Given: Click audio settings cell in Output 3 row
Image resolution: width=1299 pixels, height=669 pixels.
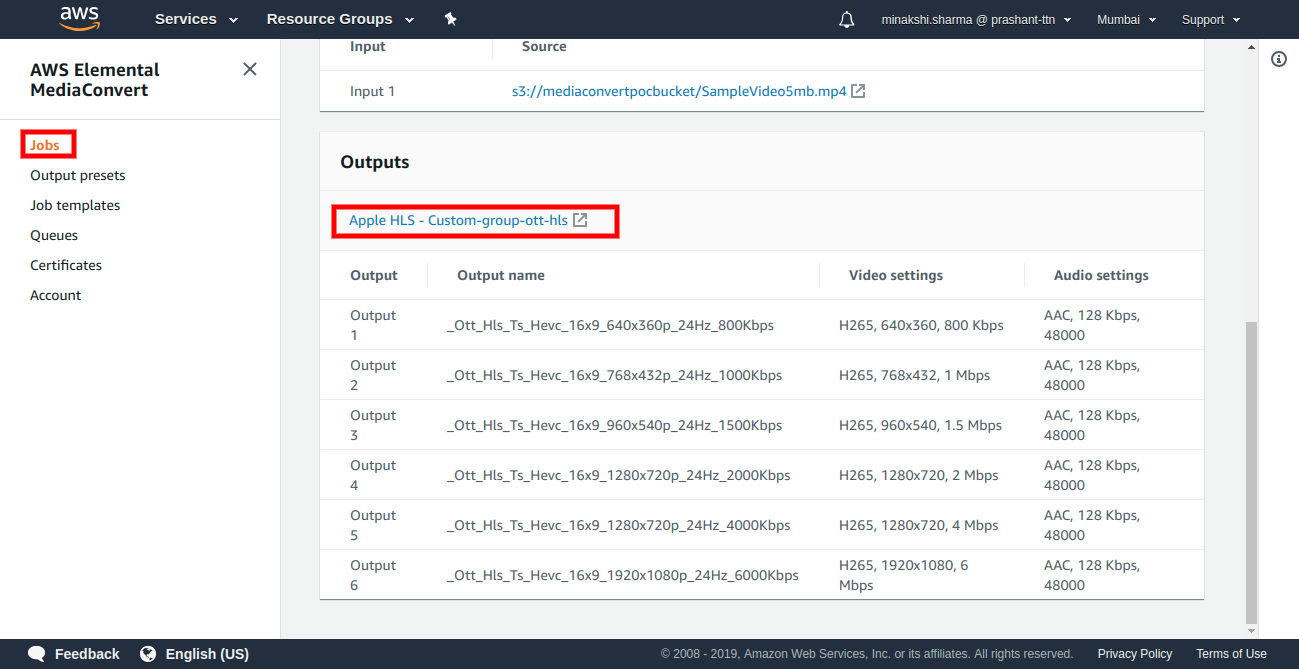Looking at the screenshot, I should (x=1092, y=425).
